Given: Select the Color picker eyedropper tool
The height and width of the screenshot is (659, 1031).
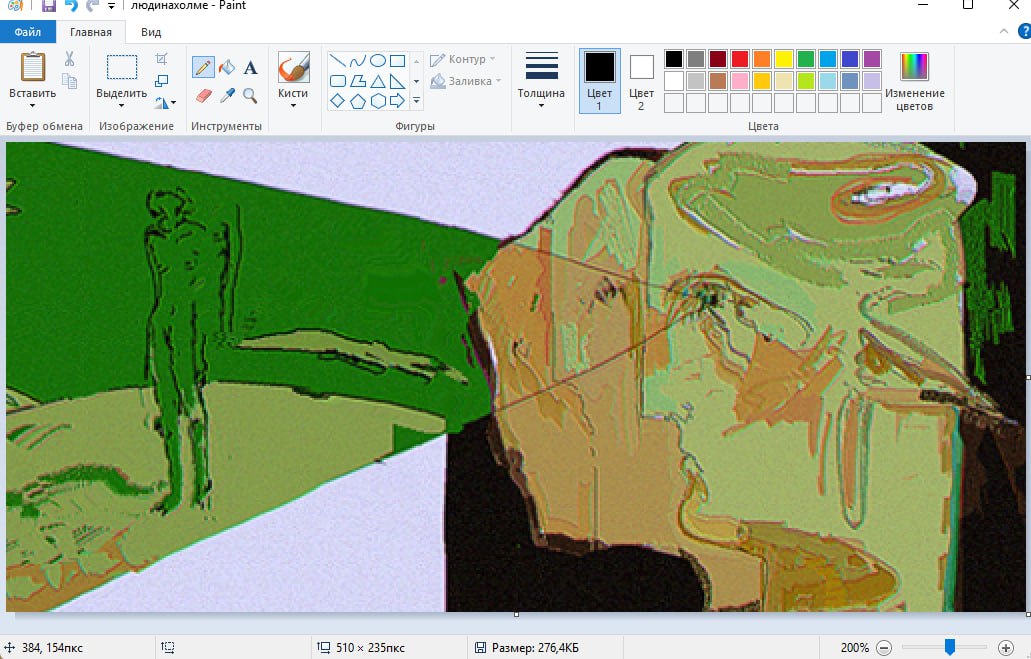Looking at the screenshot, I should pyautogui.click(x=228, y=96).
